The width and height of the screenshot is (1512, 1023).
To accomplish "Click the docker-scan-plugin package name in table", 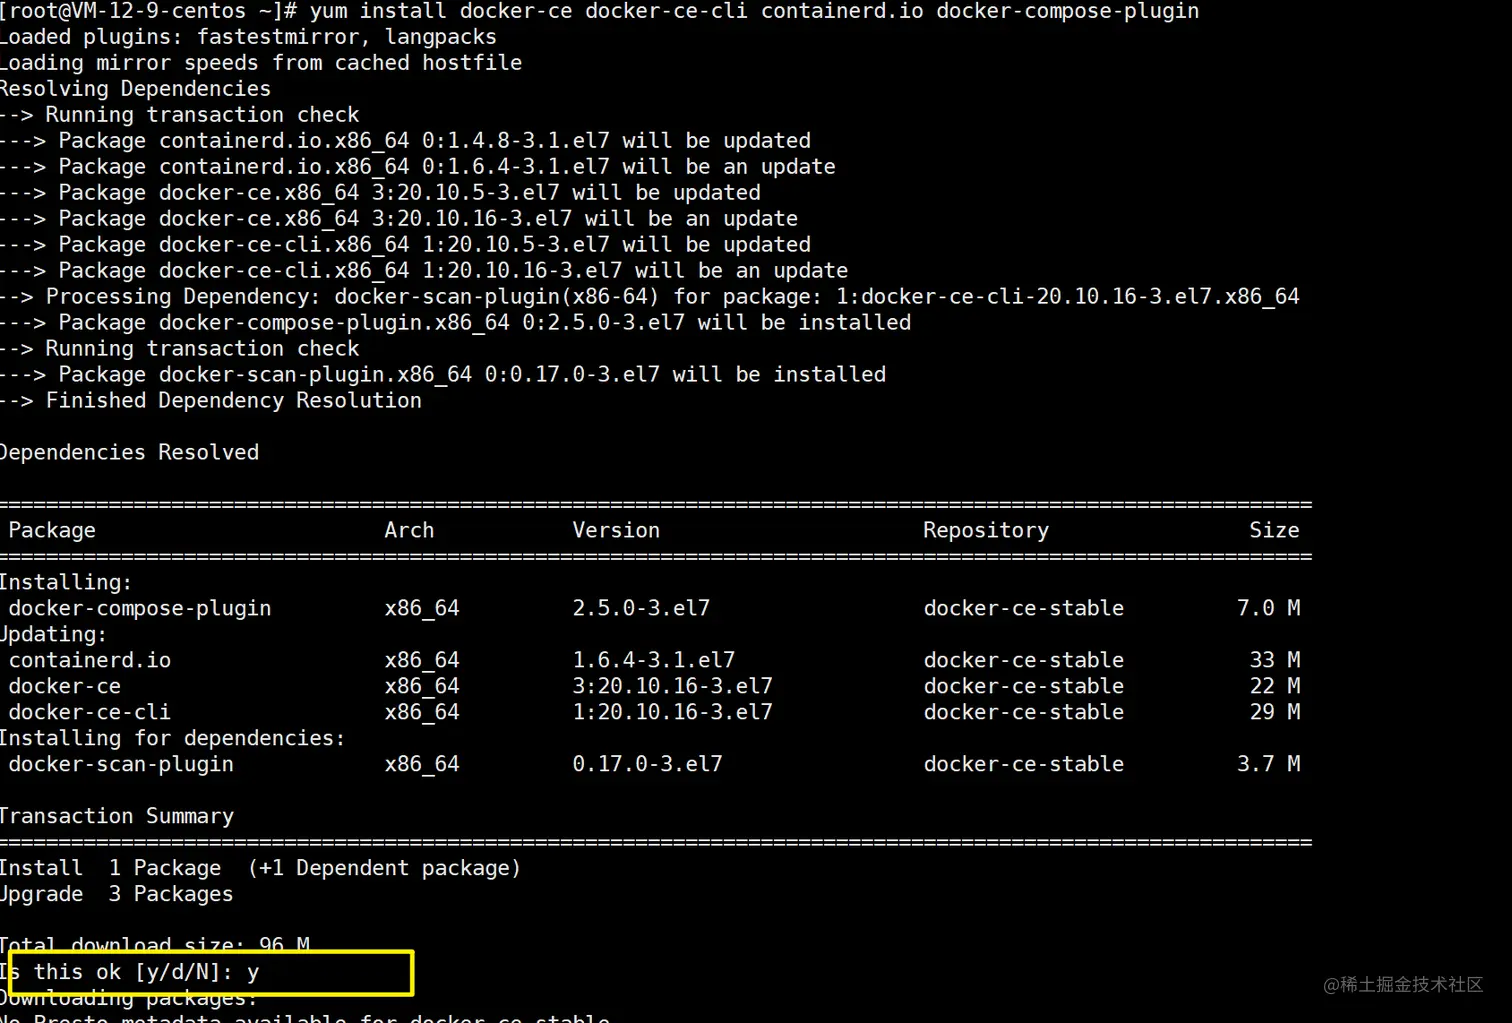I will point(121,765).
